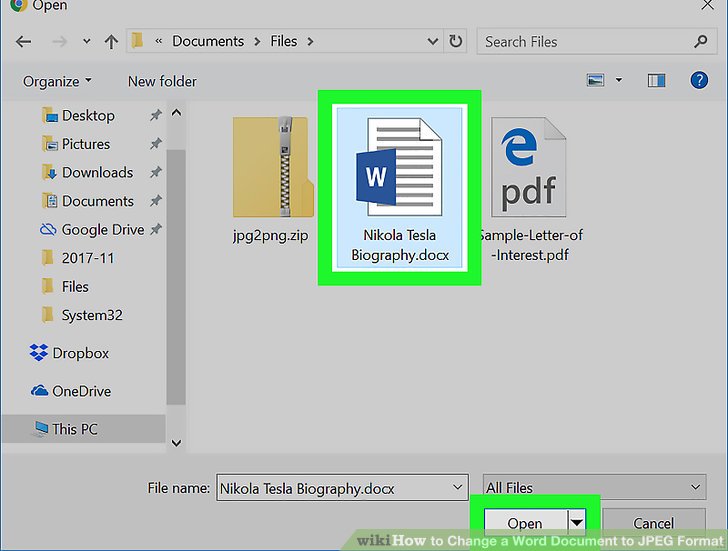Click the Chrome icon in title bar

(18, 5)
